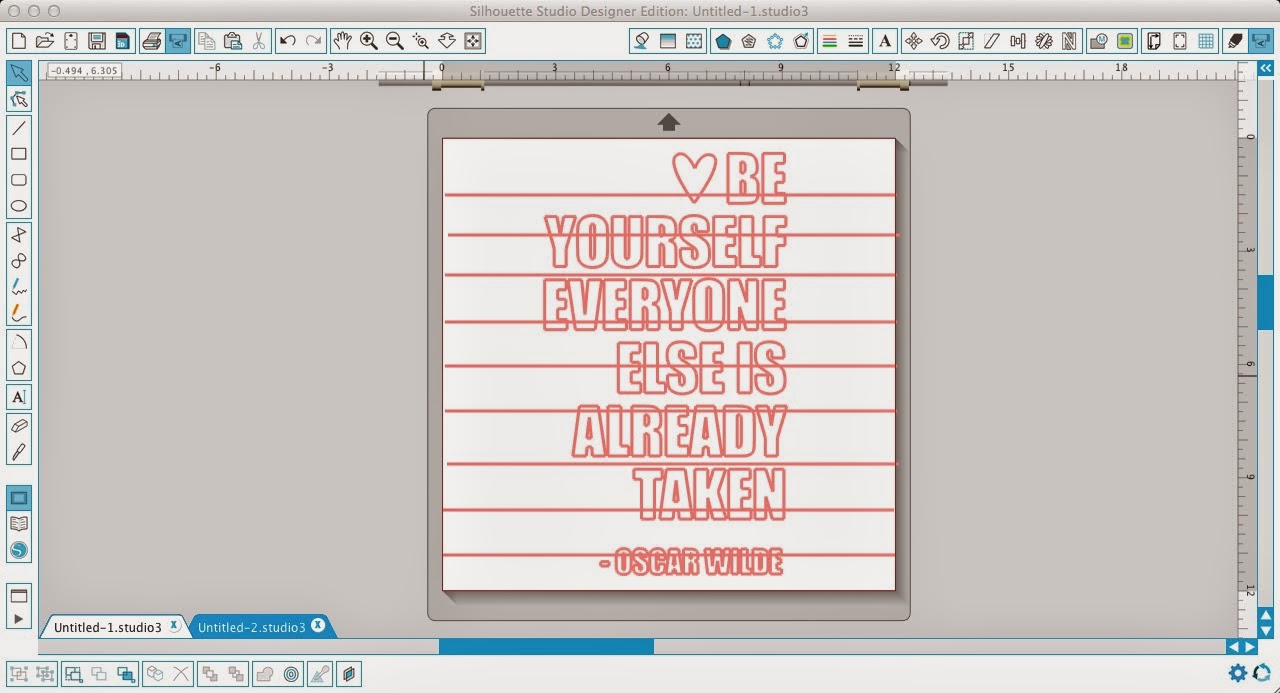
Task: Open the Rotate options window
Action: point(940,41)
